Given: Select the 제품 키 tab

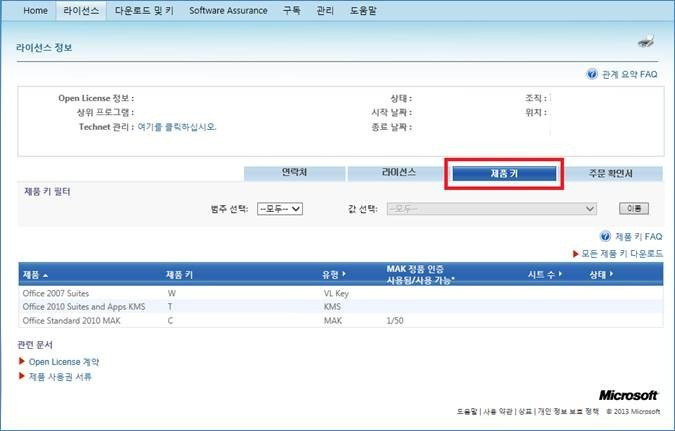Looking at the screenshot, I should click(x=504, y=174).
